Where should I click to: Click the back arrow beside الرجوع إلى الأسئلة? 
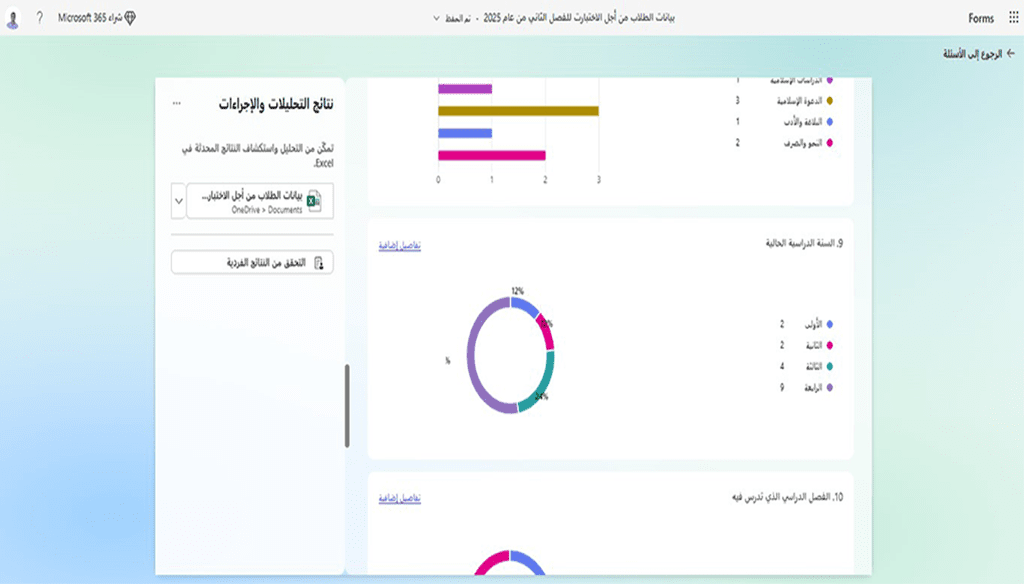click(x=1010, y=54)
